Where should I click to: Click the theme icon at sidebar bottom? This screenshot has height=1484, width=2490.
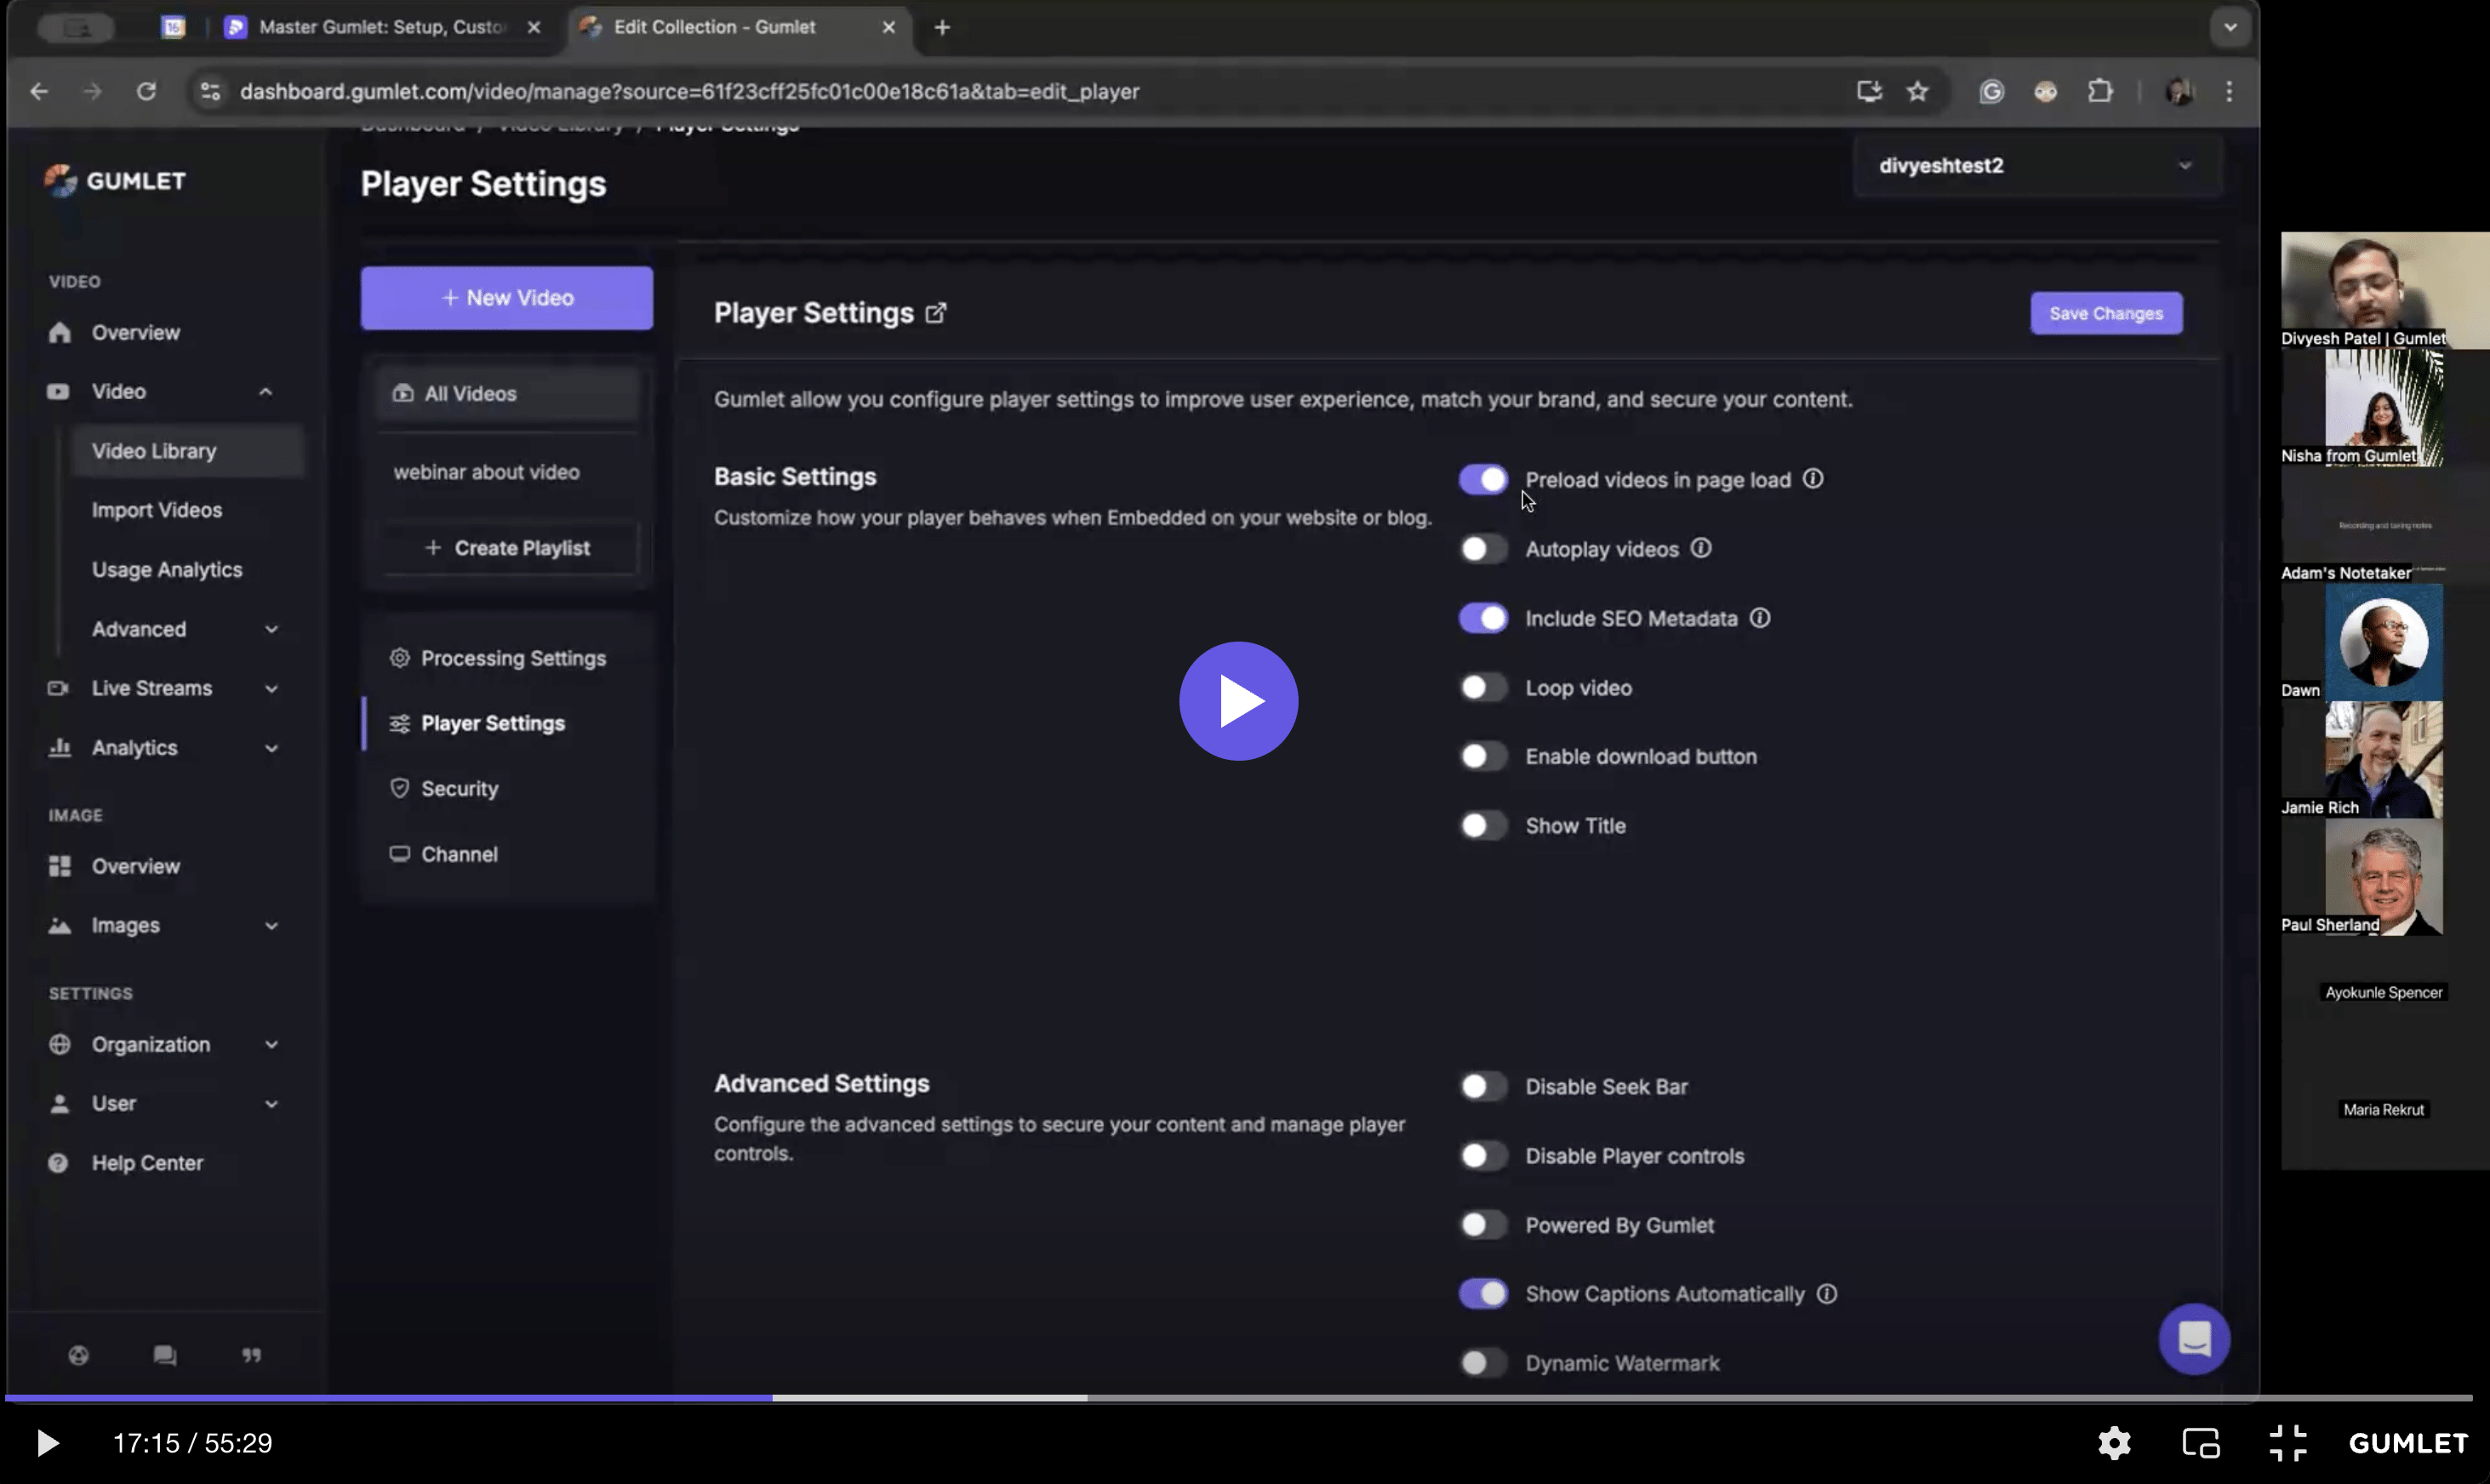point(78,1355)
